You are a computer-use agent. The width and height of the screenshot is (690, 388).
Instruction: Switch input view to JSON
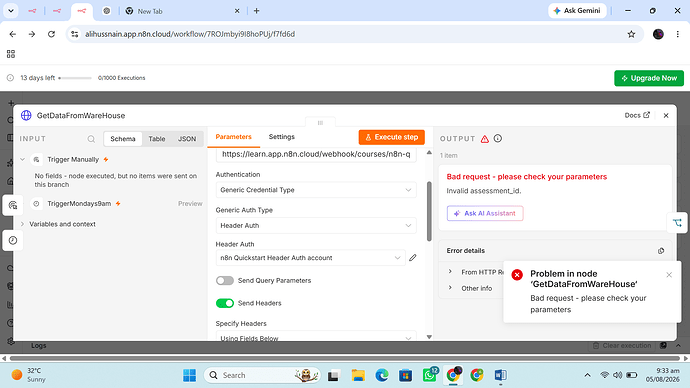187,139
